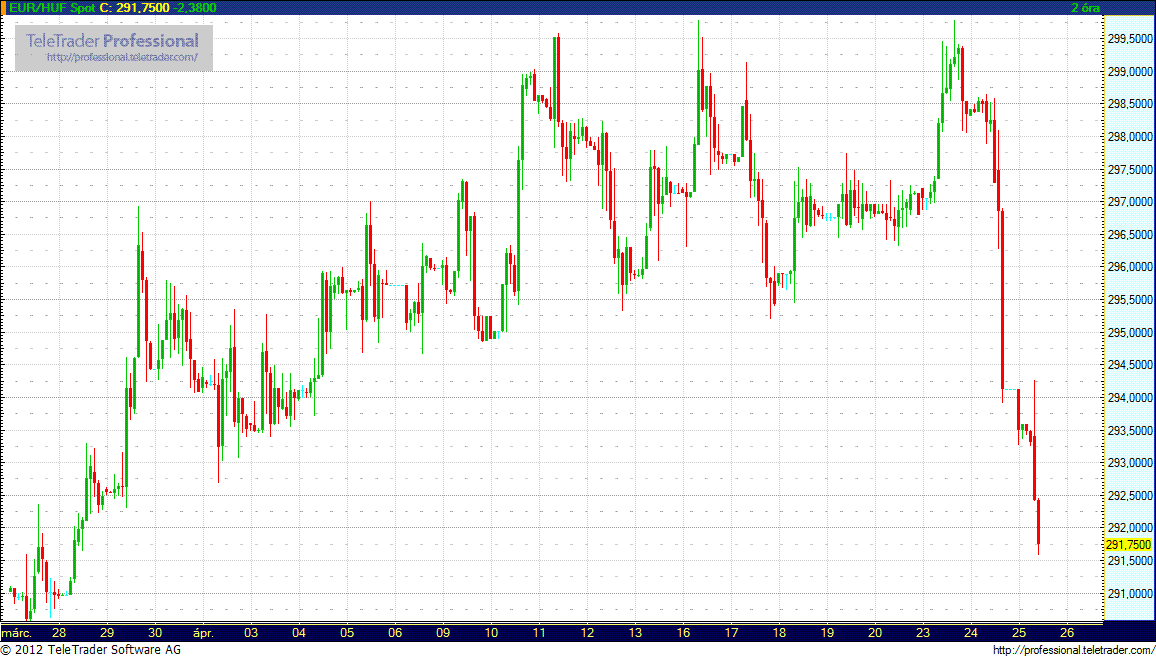1156x659 pixels.
Task: Click the 293,5000 price axis label
Action: tap(1131, 430)
